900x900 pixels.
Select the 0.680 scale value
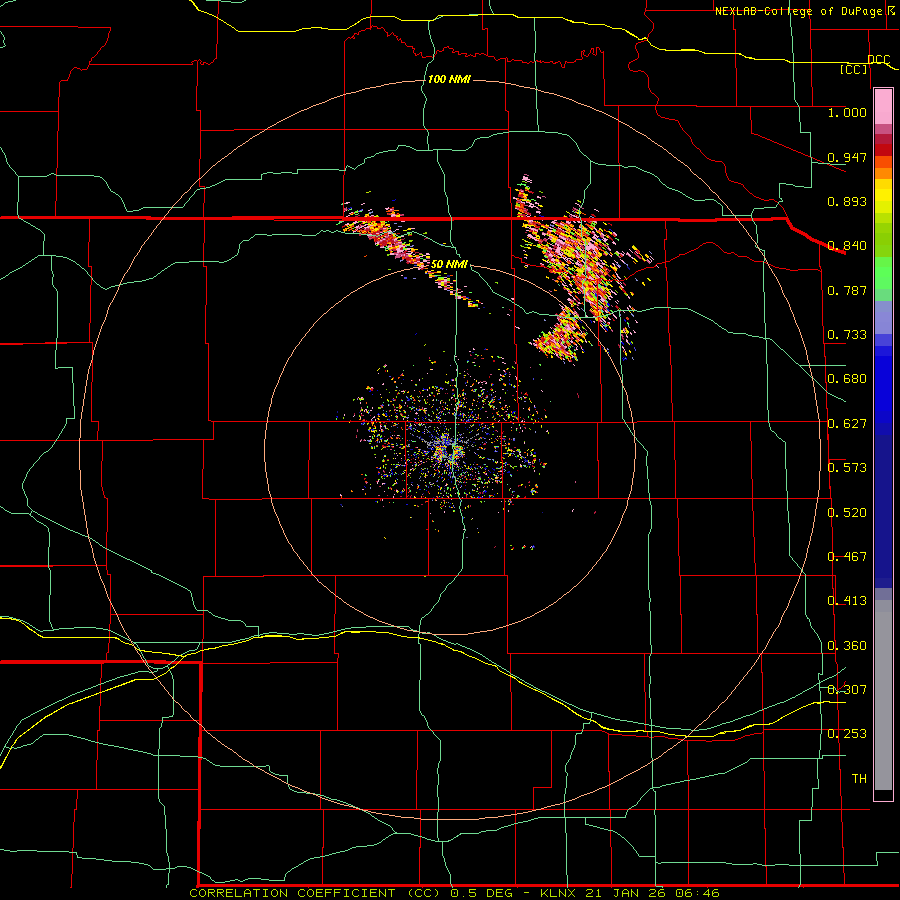[x=847, y=379]
